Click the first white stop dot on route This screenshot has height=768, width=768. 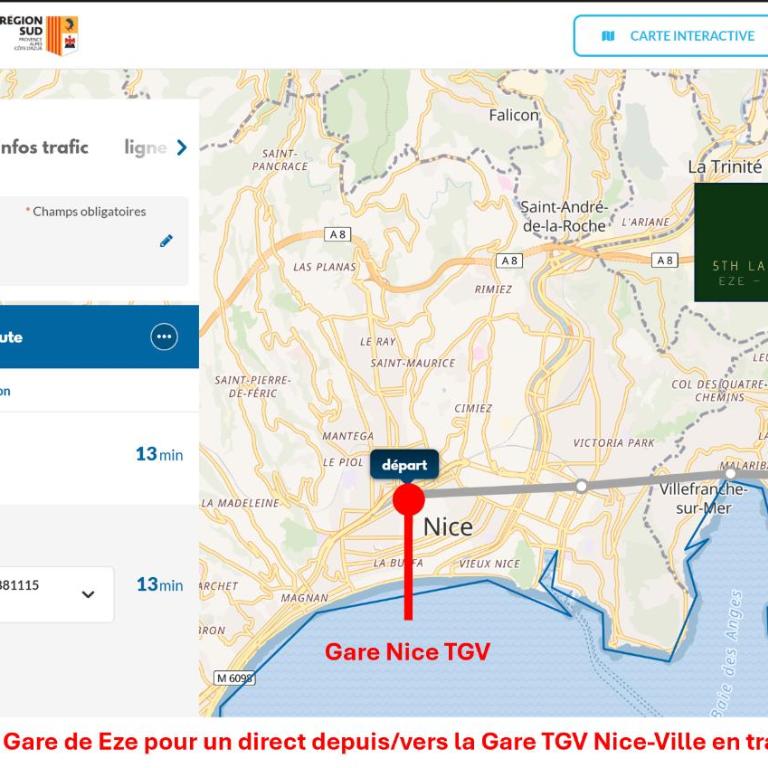pos(581,486)
